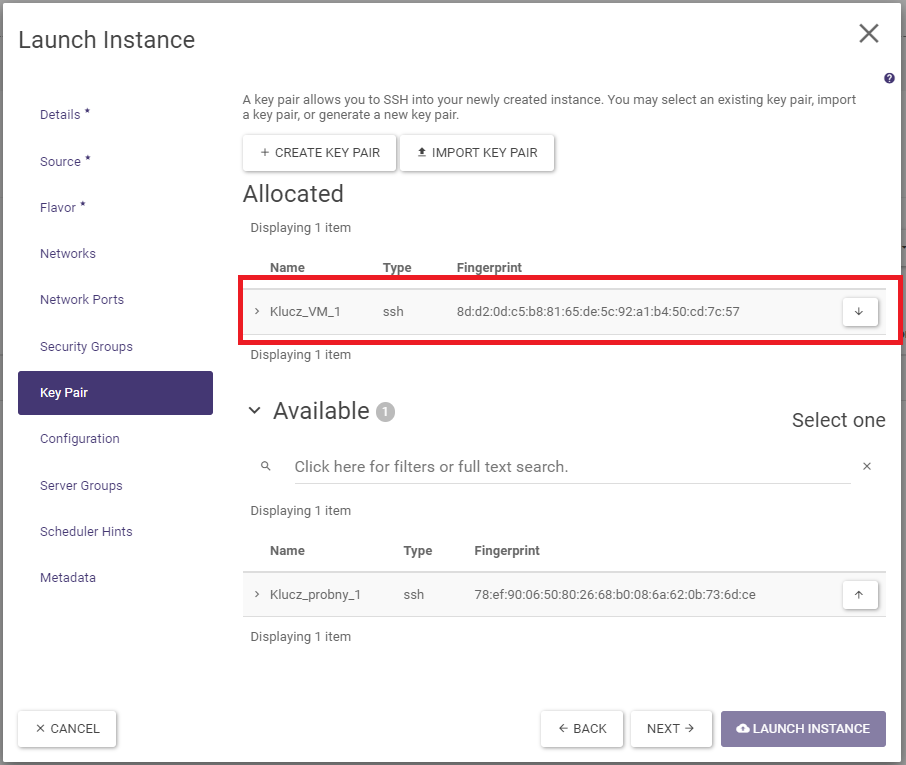The height and width of the screenshot is (765, 906).
Task: Click the Import Key Pair button
Action: point(477,153)
